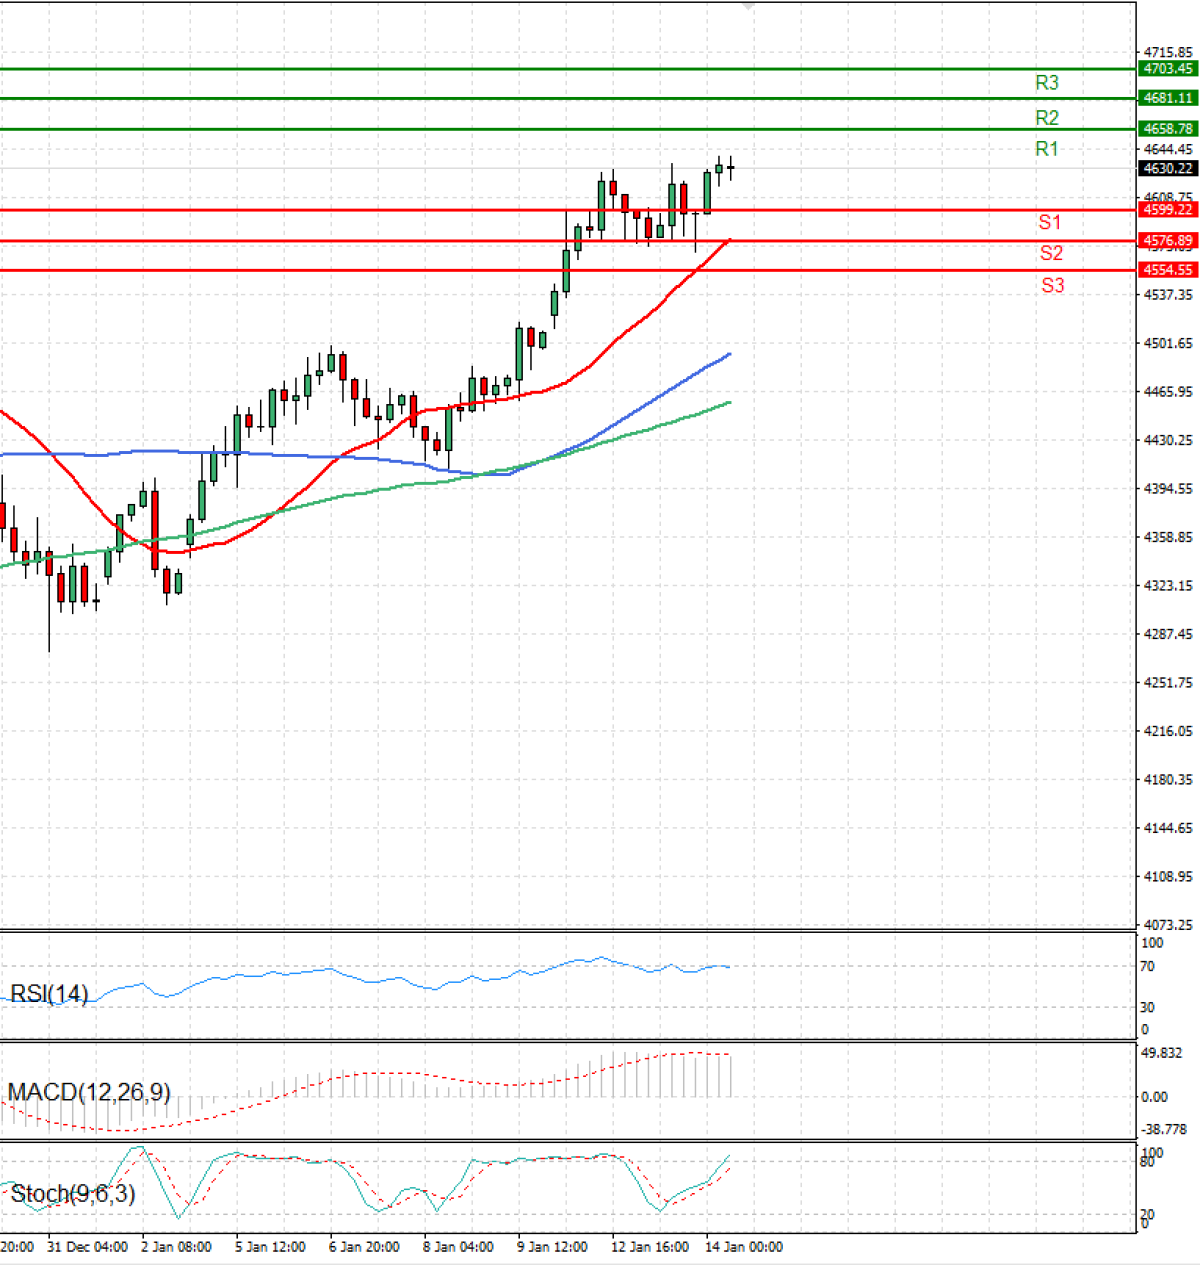
Task: Select the red 4554.55 price tag
Action: tap(1167, 270)
